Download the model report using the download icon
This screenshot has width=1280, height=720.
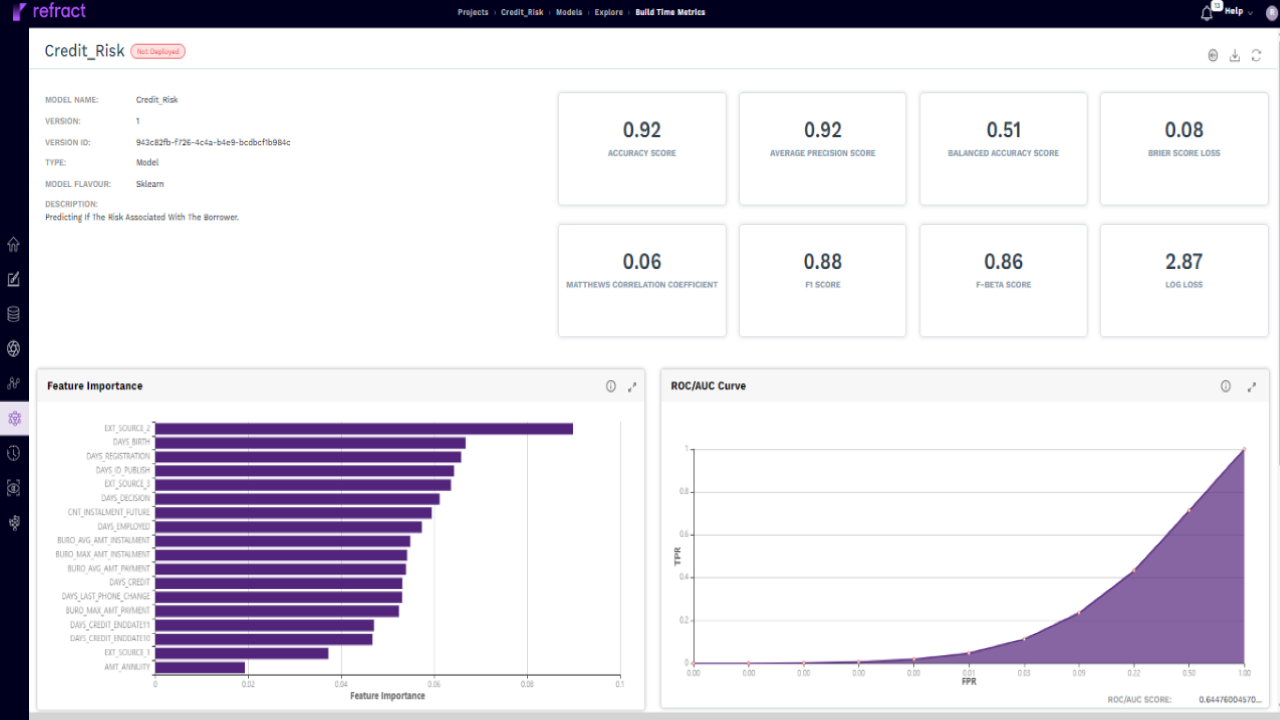pyautogui.click(x=1234, y=55)
